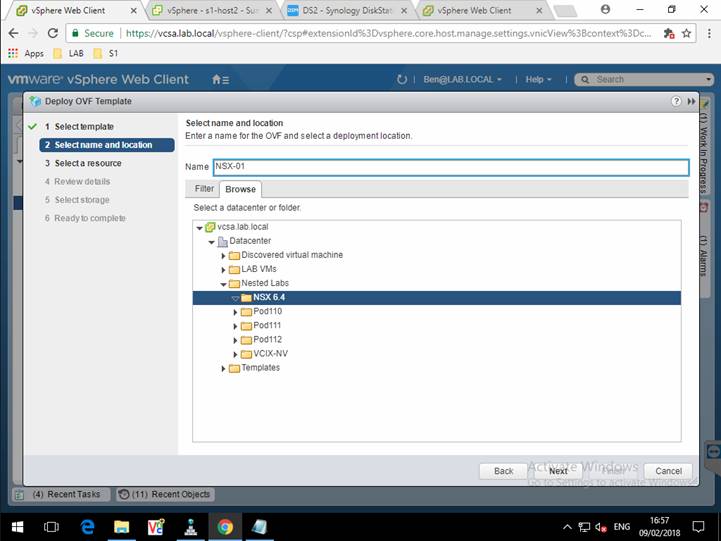Switch to Chrome in the taskbar

[x=225, y=527]
